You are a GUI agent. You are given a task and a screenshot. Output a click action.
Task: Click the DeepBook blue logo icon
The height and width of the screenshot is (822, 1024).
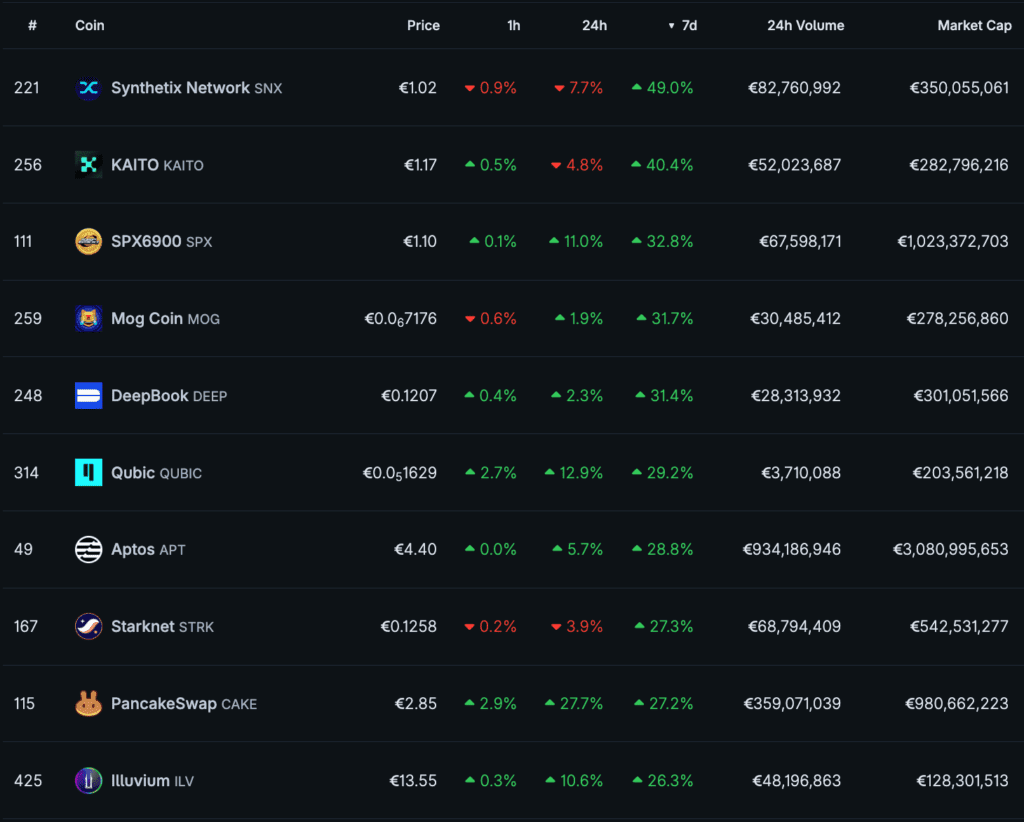click(89, 396)
